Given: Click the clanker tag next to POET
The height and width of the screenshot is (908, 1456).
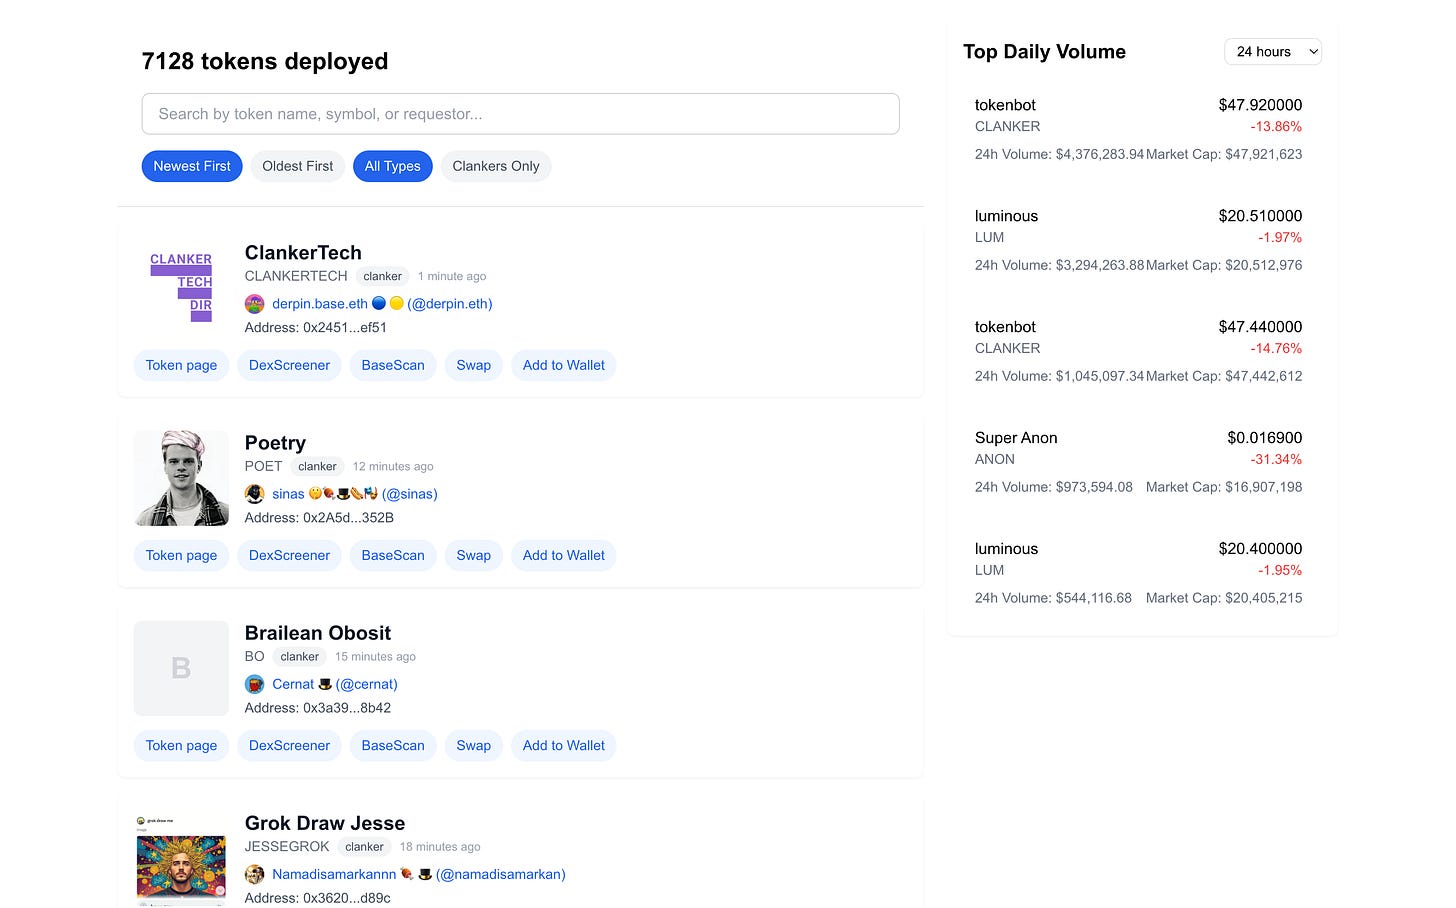Looking at the screenshot, I should [317, 466].
